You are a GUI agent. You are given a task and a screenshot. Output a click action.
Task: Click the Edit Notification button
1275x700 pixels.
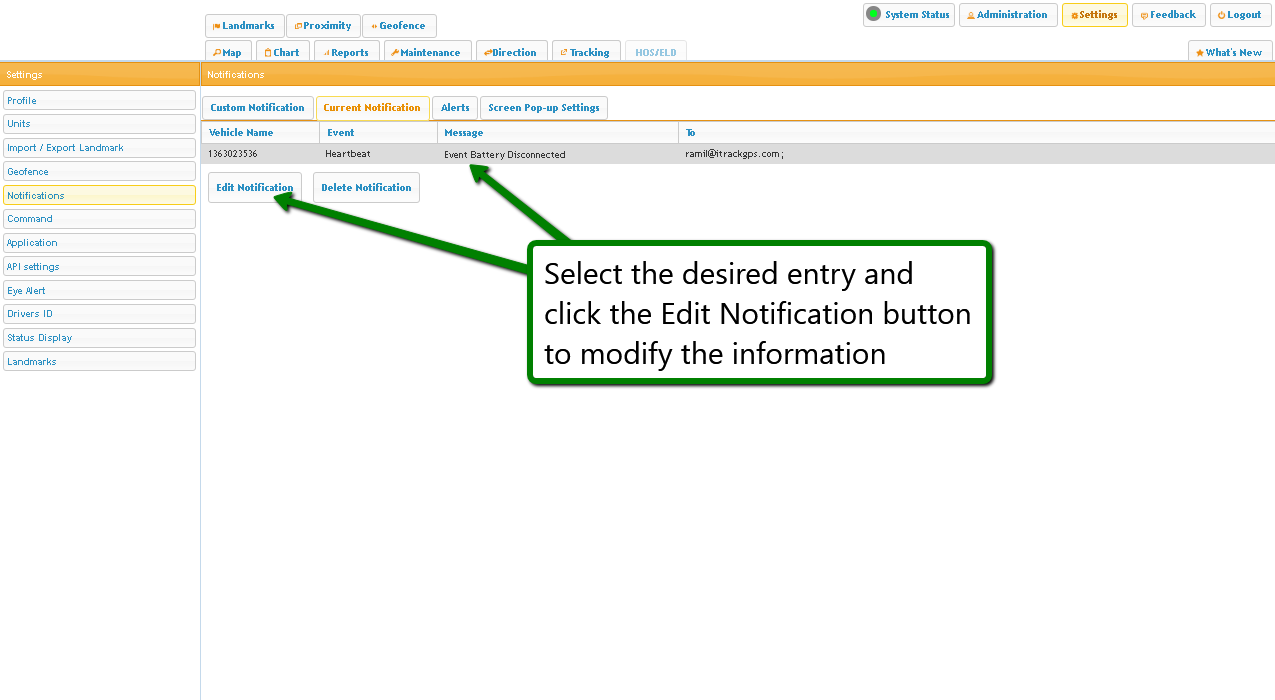254,188
